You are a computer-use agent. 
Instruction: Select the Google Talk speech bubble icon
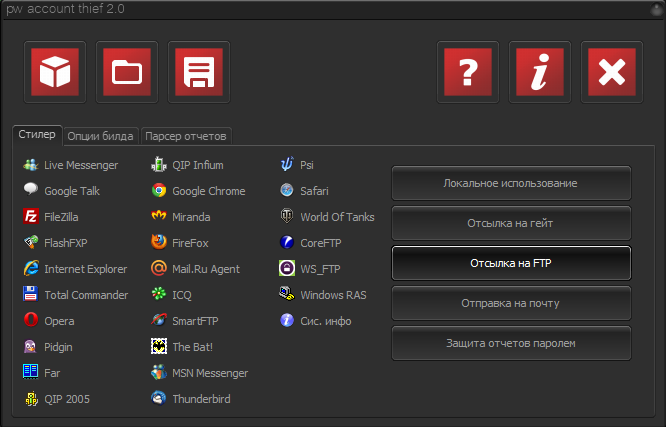[x=31, y=189]
